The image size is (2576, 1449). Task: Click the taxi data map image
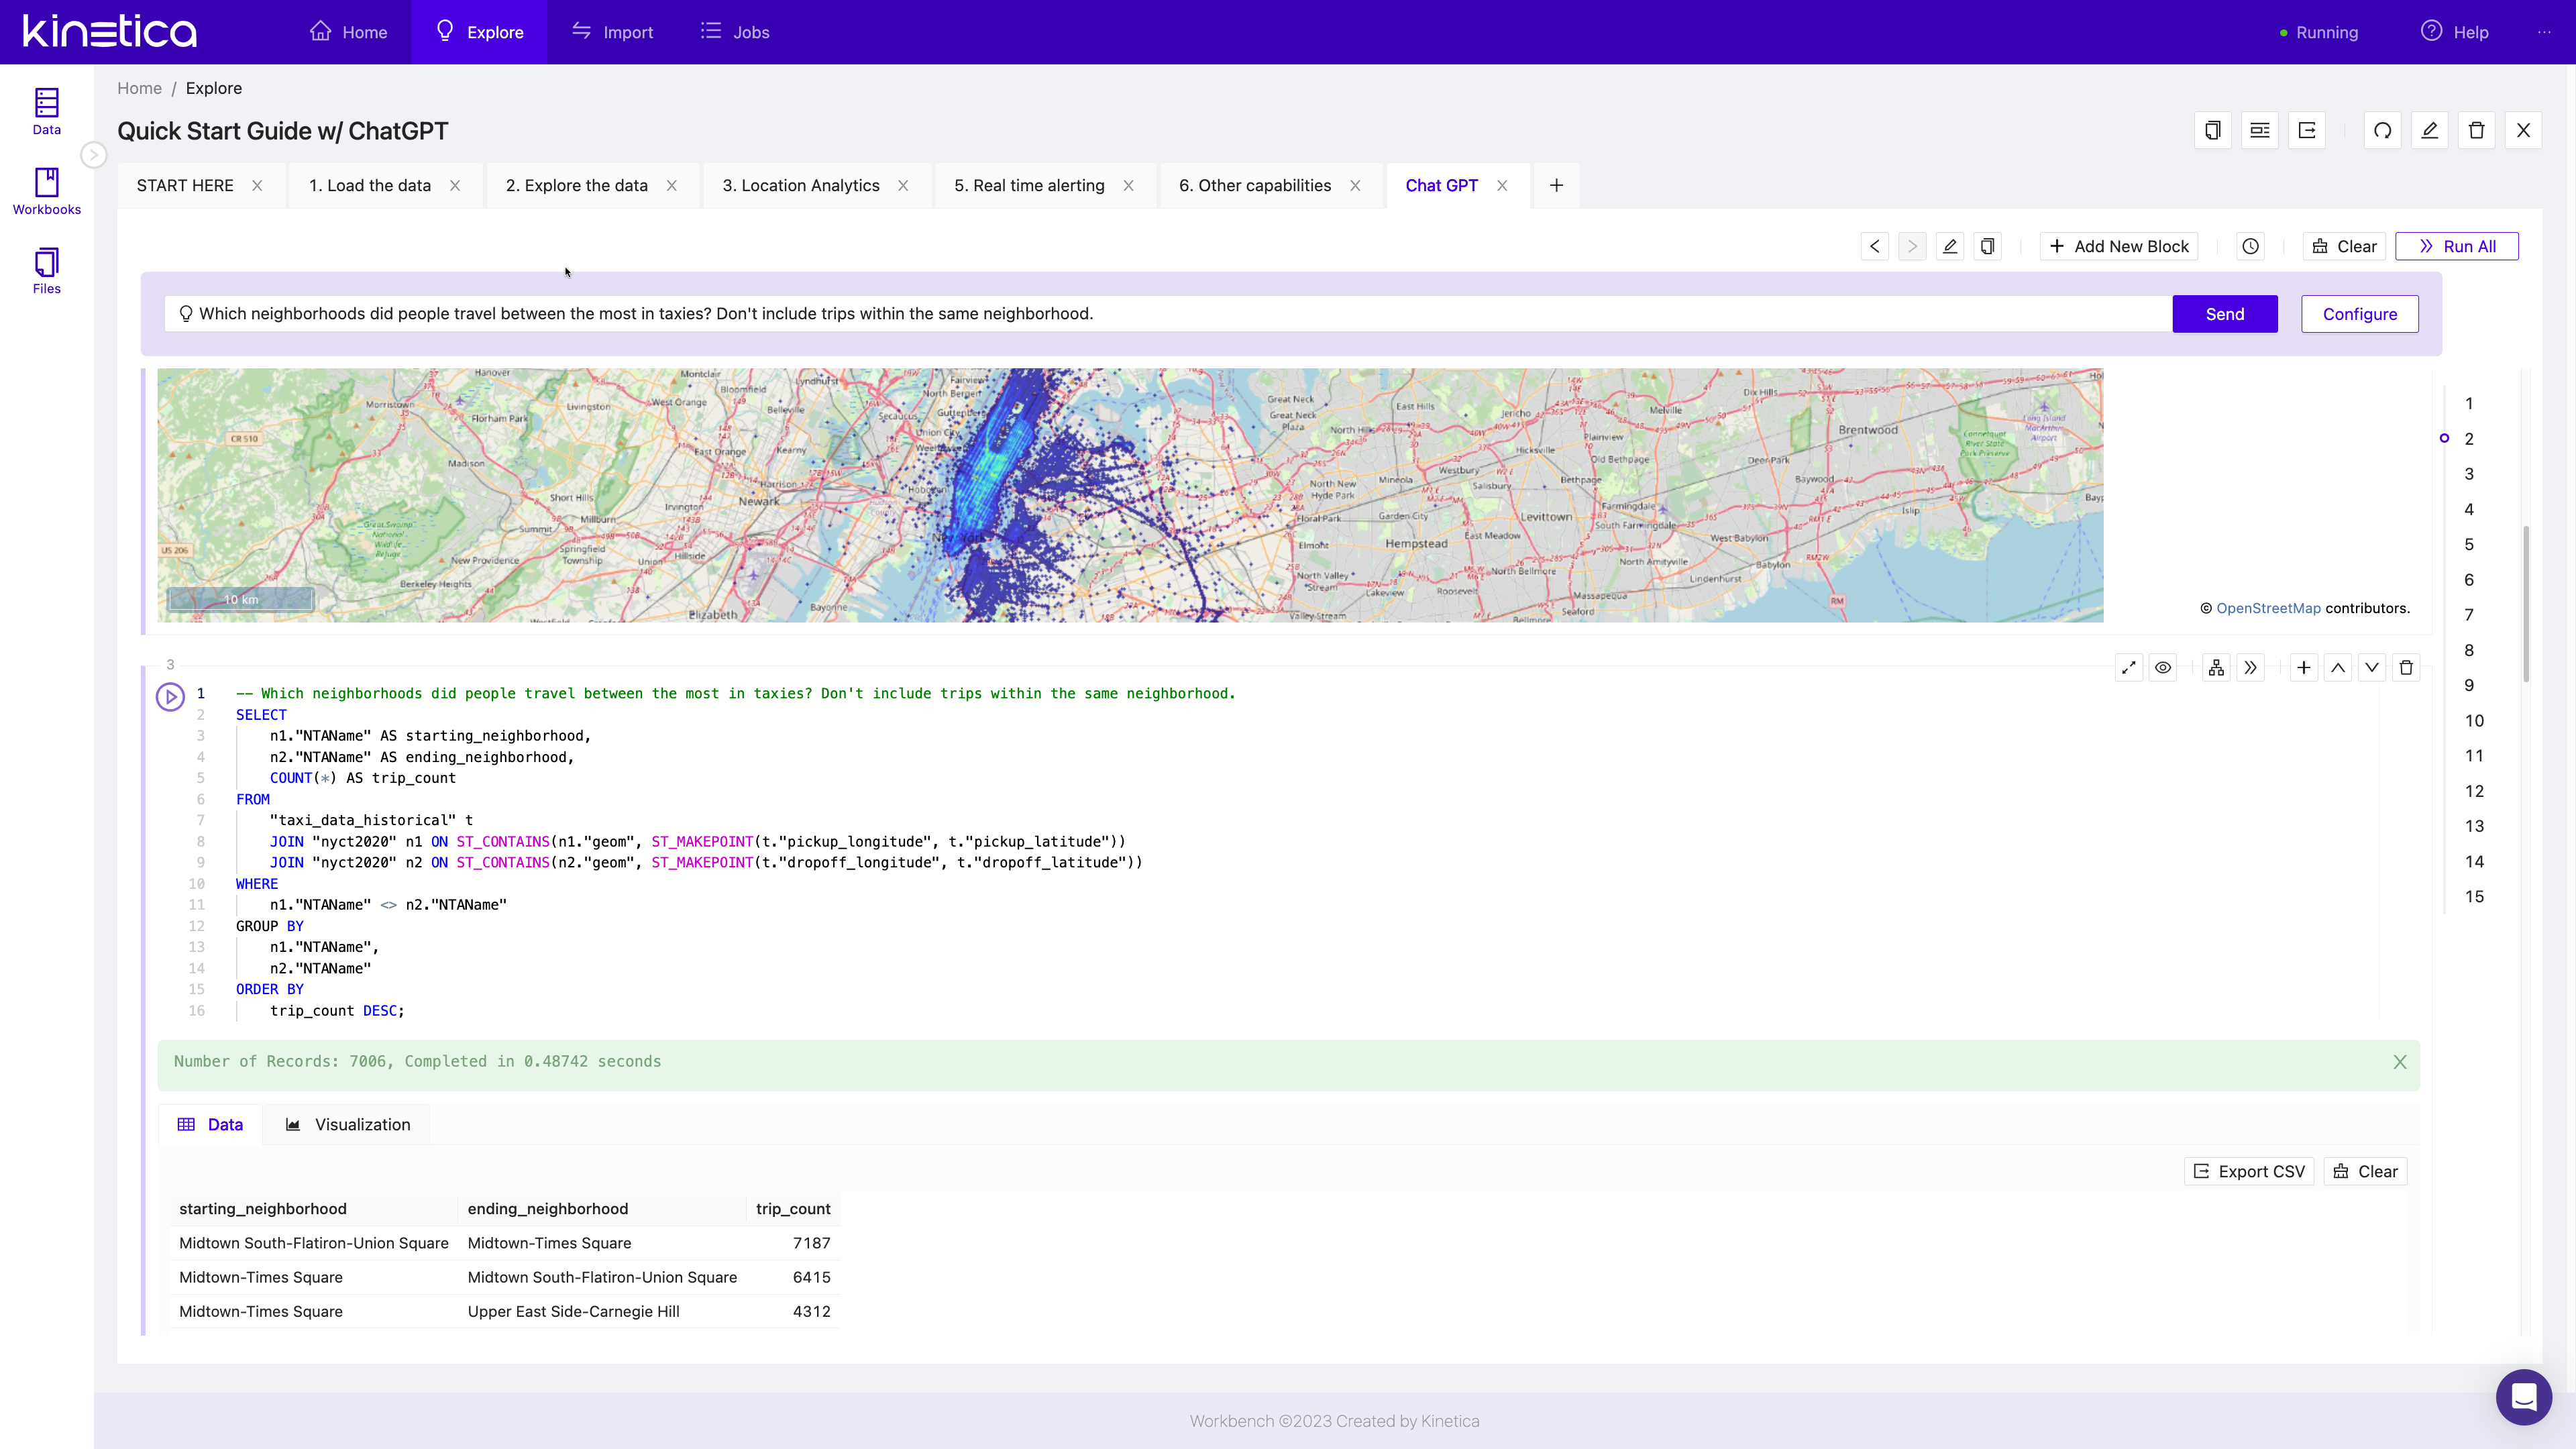click(x=1130, y=495)
